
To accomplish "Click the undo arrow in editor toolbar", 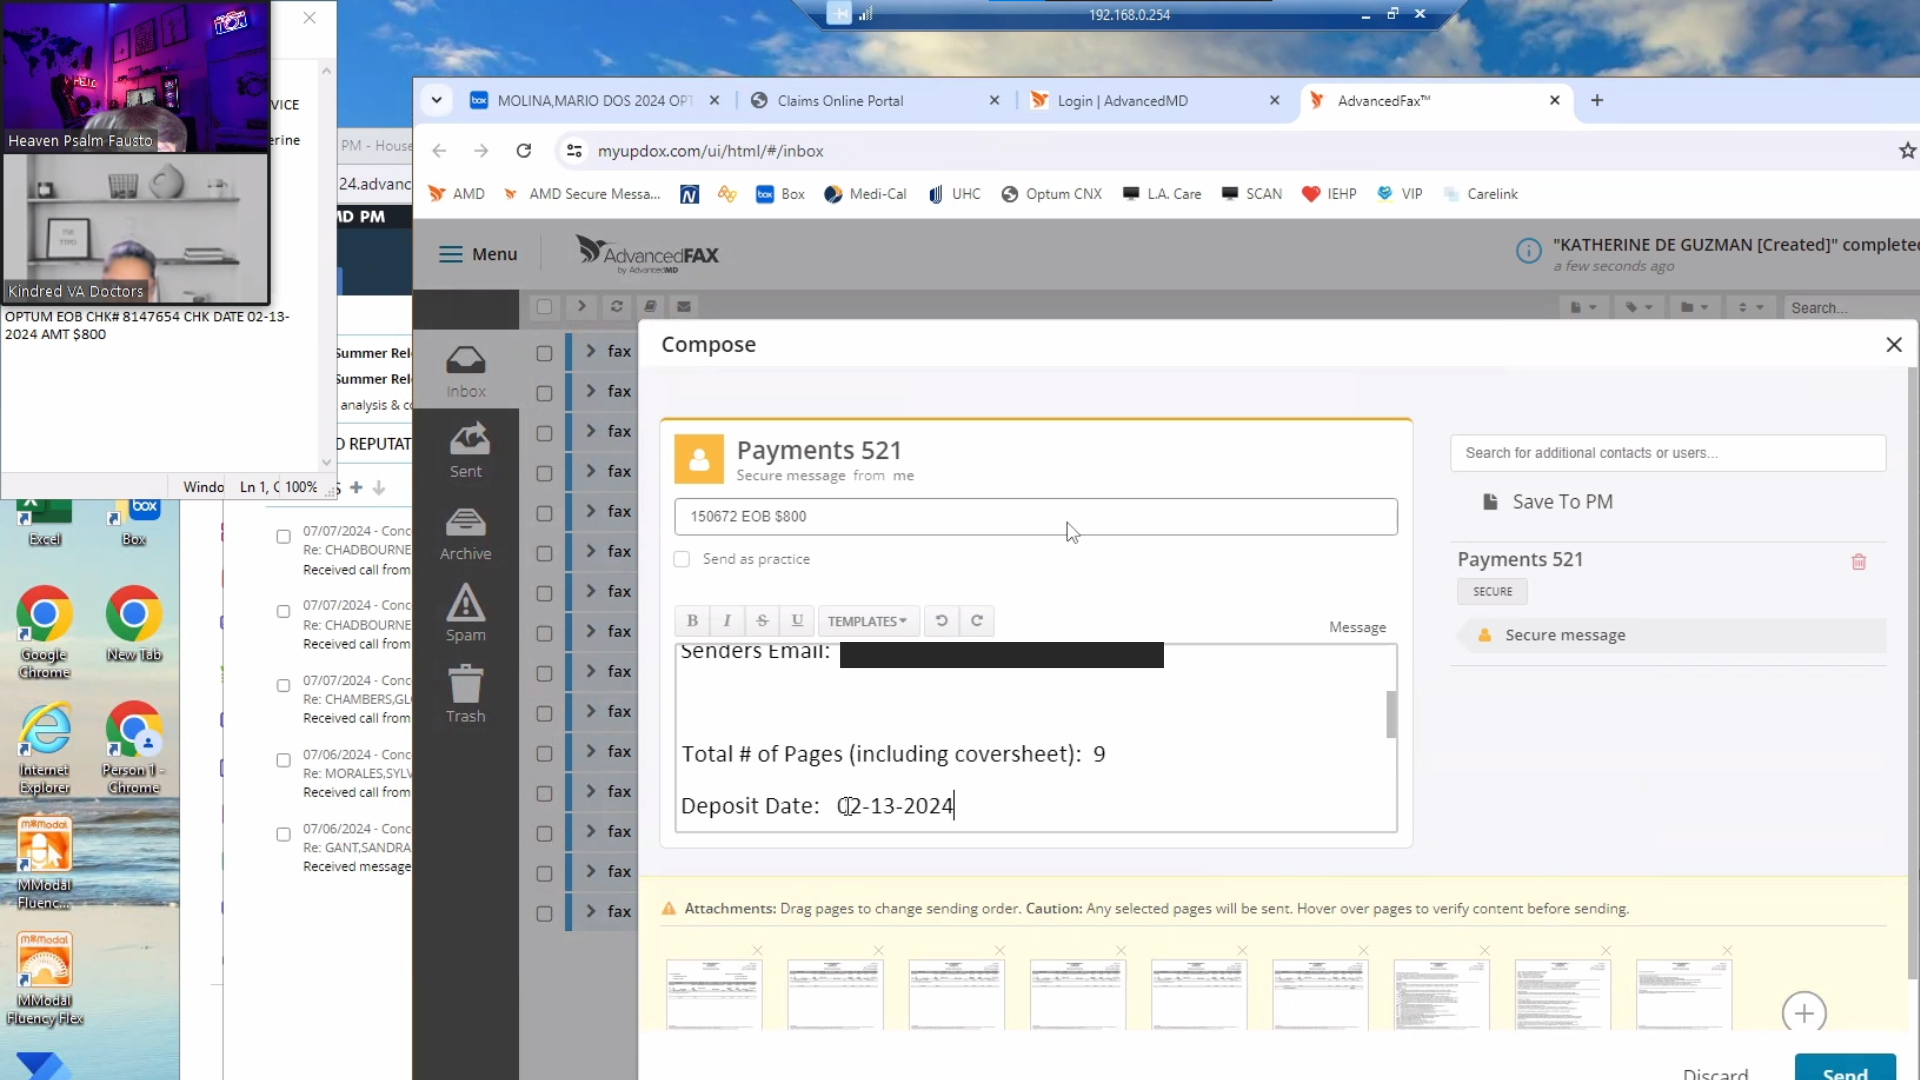I will 941,621.
